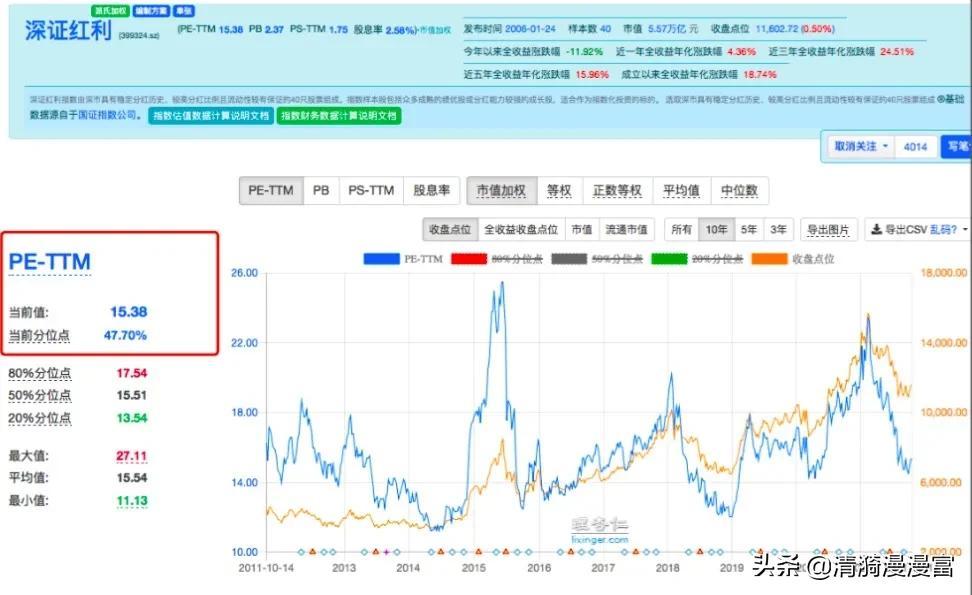The image size is (972, 595).
Task: Click the download icon on 导出CSV button
Action: pos(877,229)
